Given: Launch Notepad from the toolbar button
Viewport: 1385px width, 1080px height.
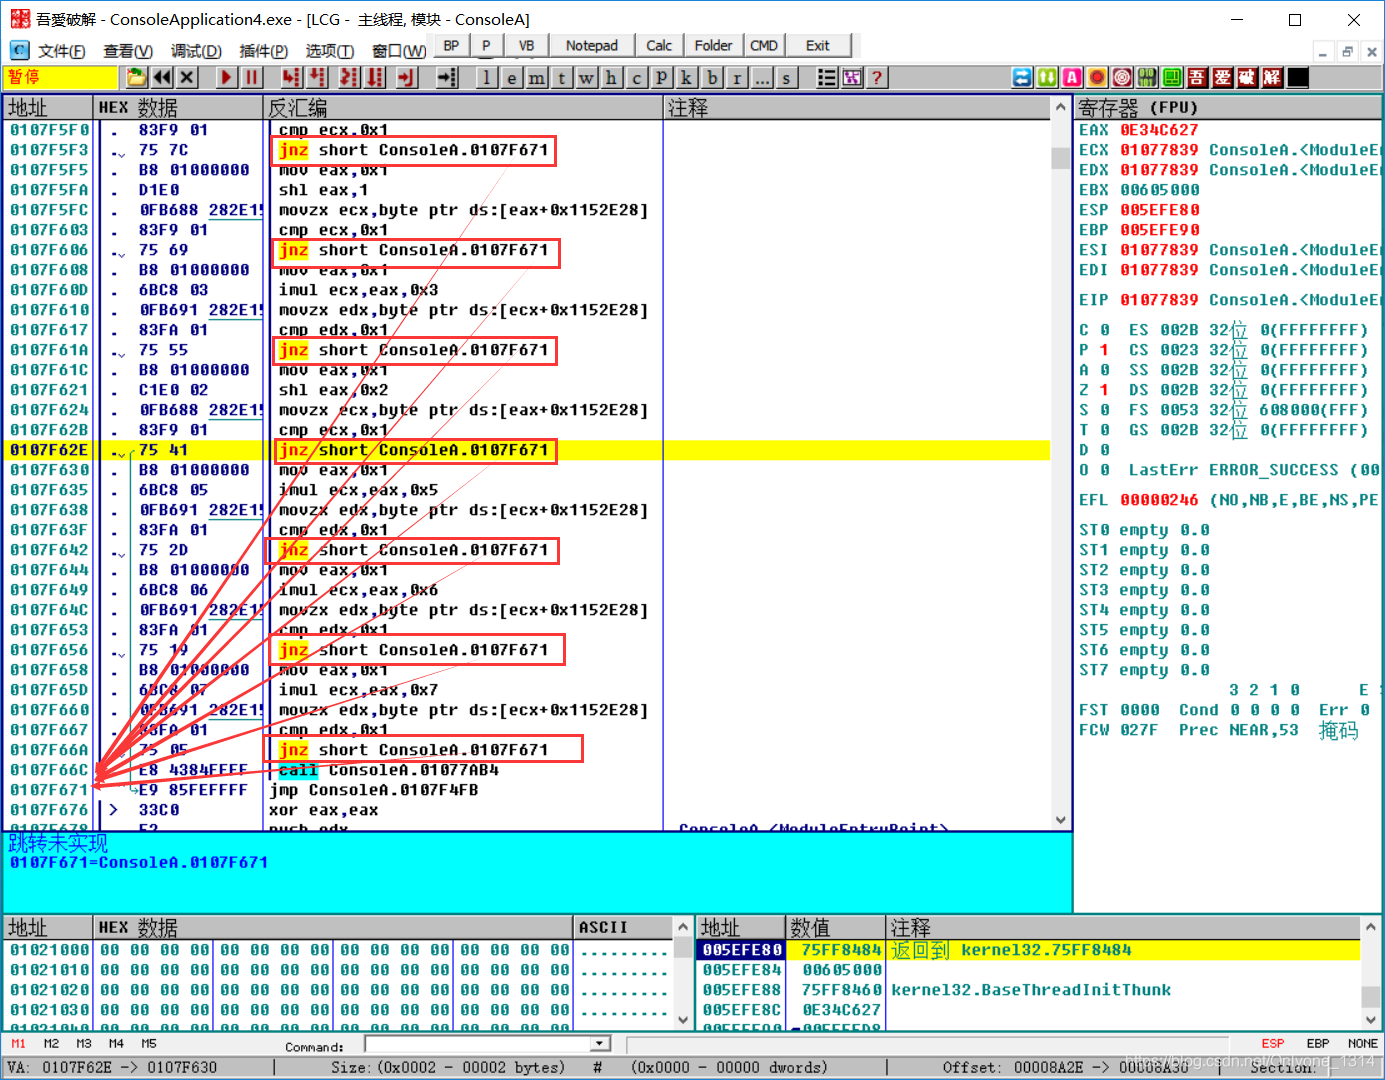Looking at the screenshot, I should click(x=592, y=45).
